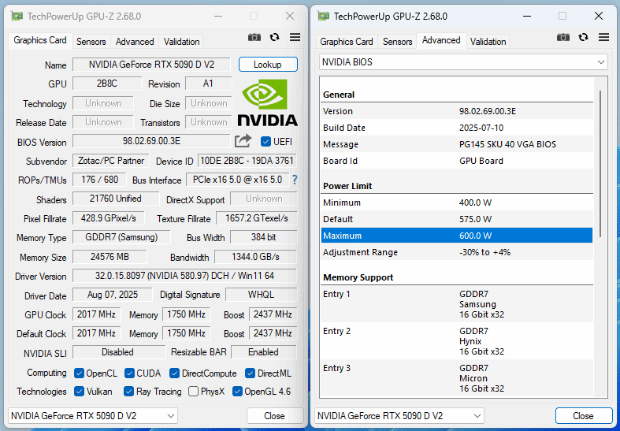Viewport: 620px width, 431px height.
Task: Click the Driver Version field
Action: pos(184,276)
